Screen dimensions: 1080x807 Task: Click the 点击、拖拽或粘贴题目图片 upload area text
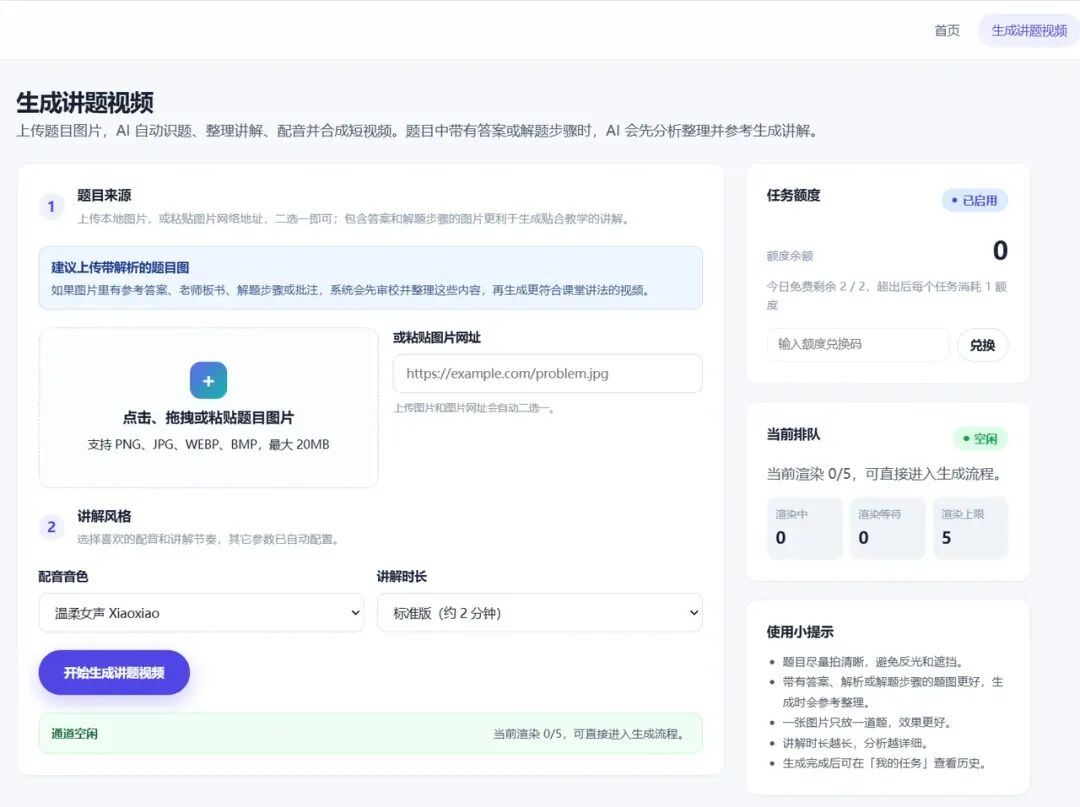coord(208,417)
